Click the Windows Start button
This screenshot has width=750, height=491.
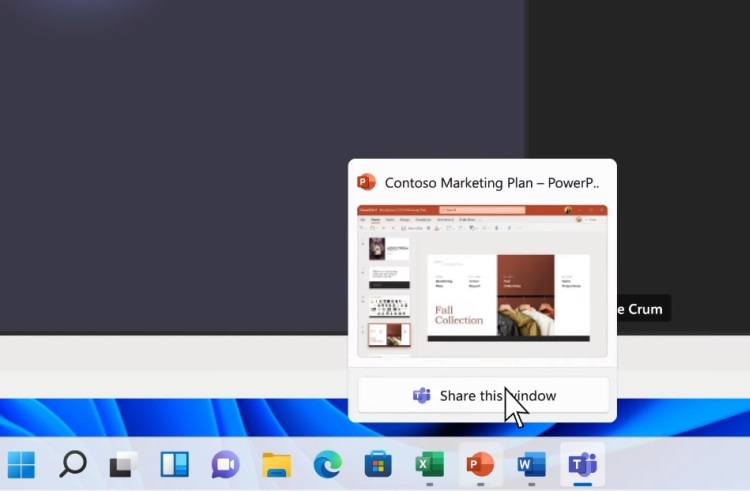(x=21, y=465)
